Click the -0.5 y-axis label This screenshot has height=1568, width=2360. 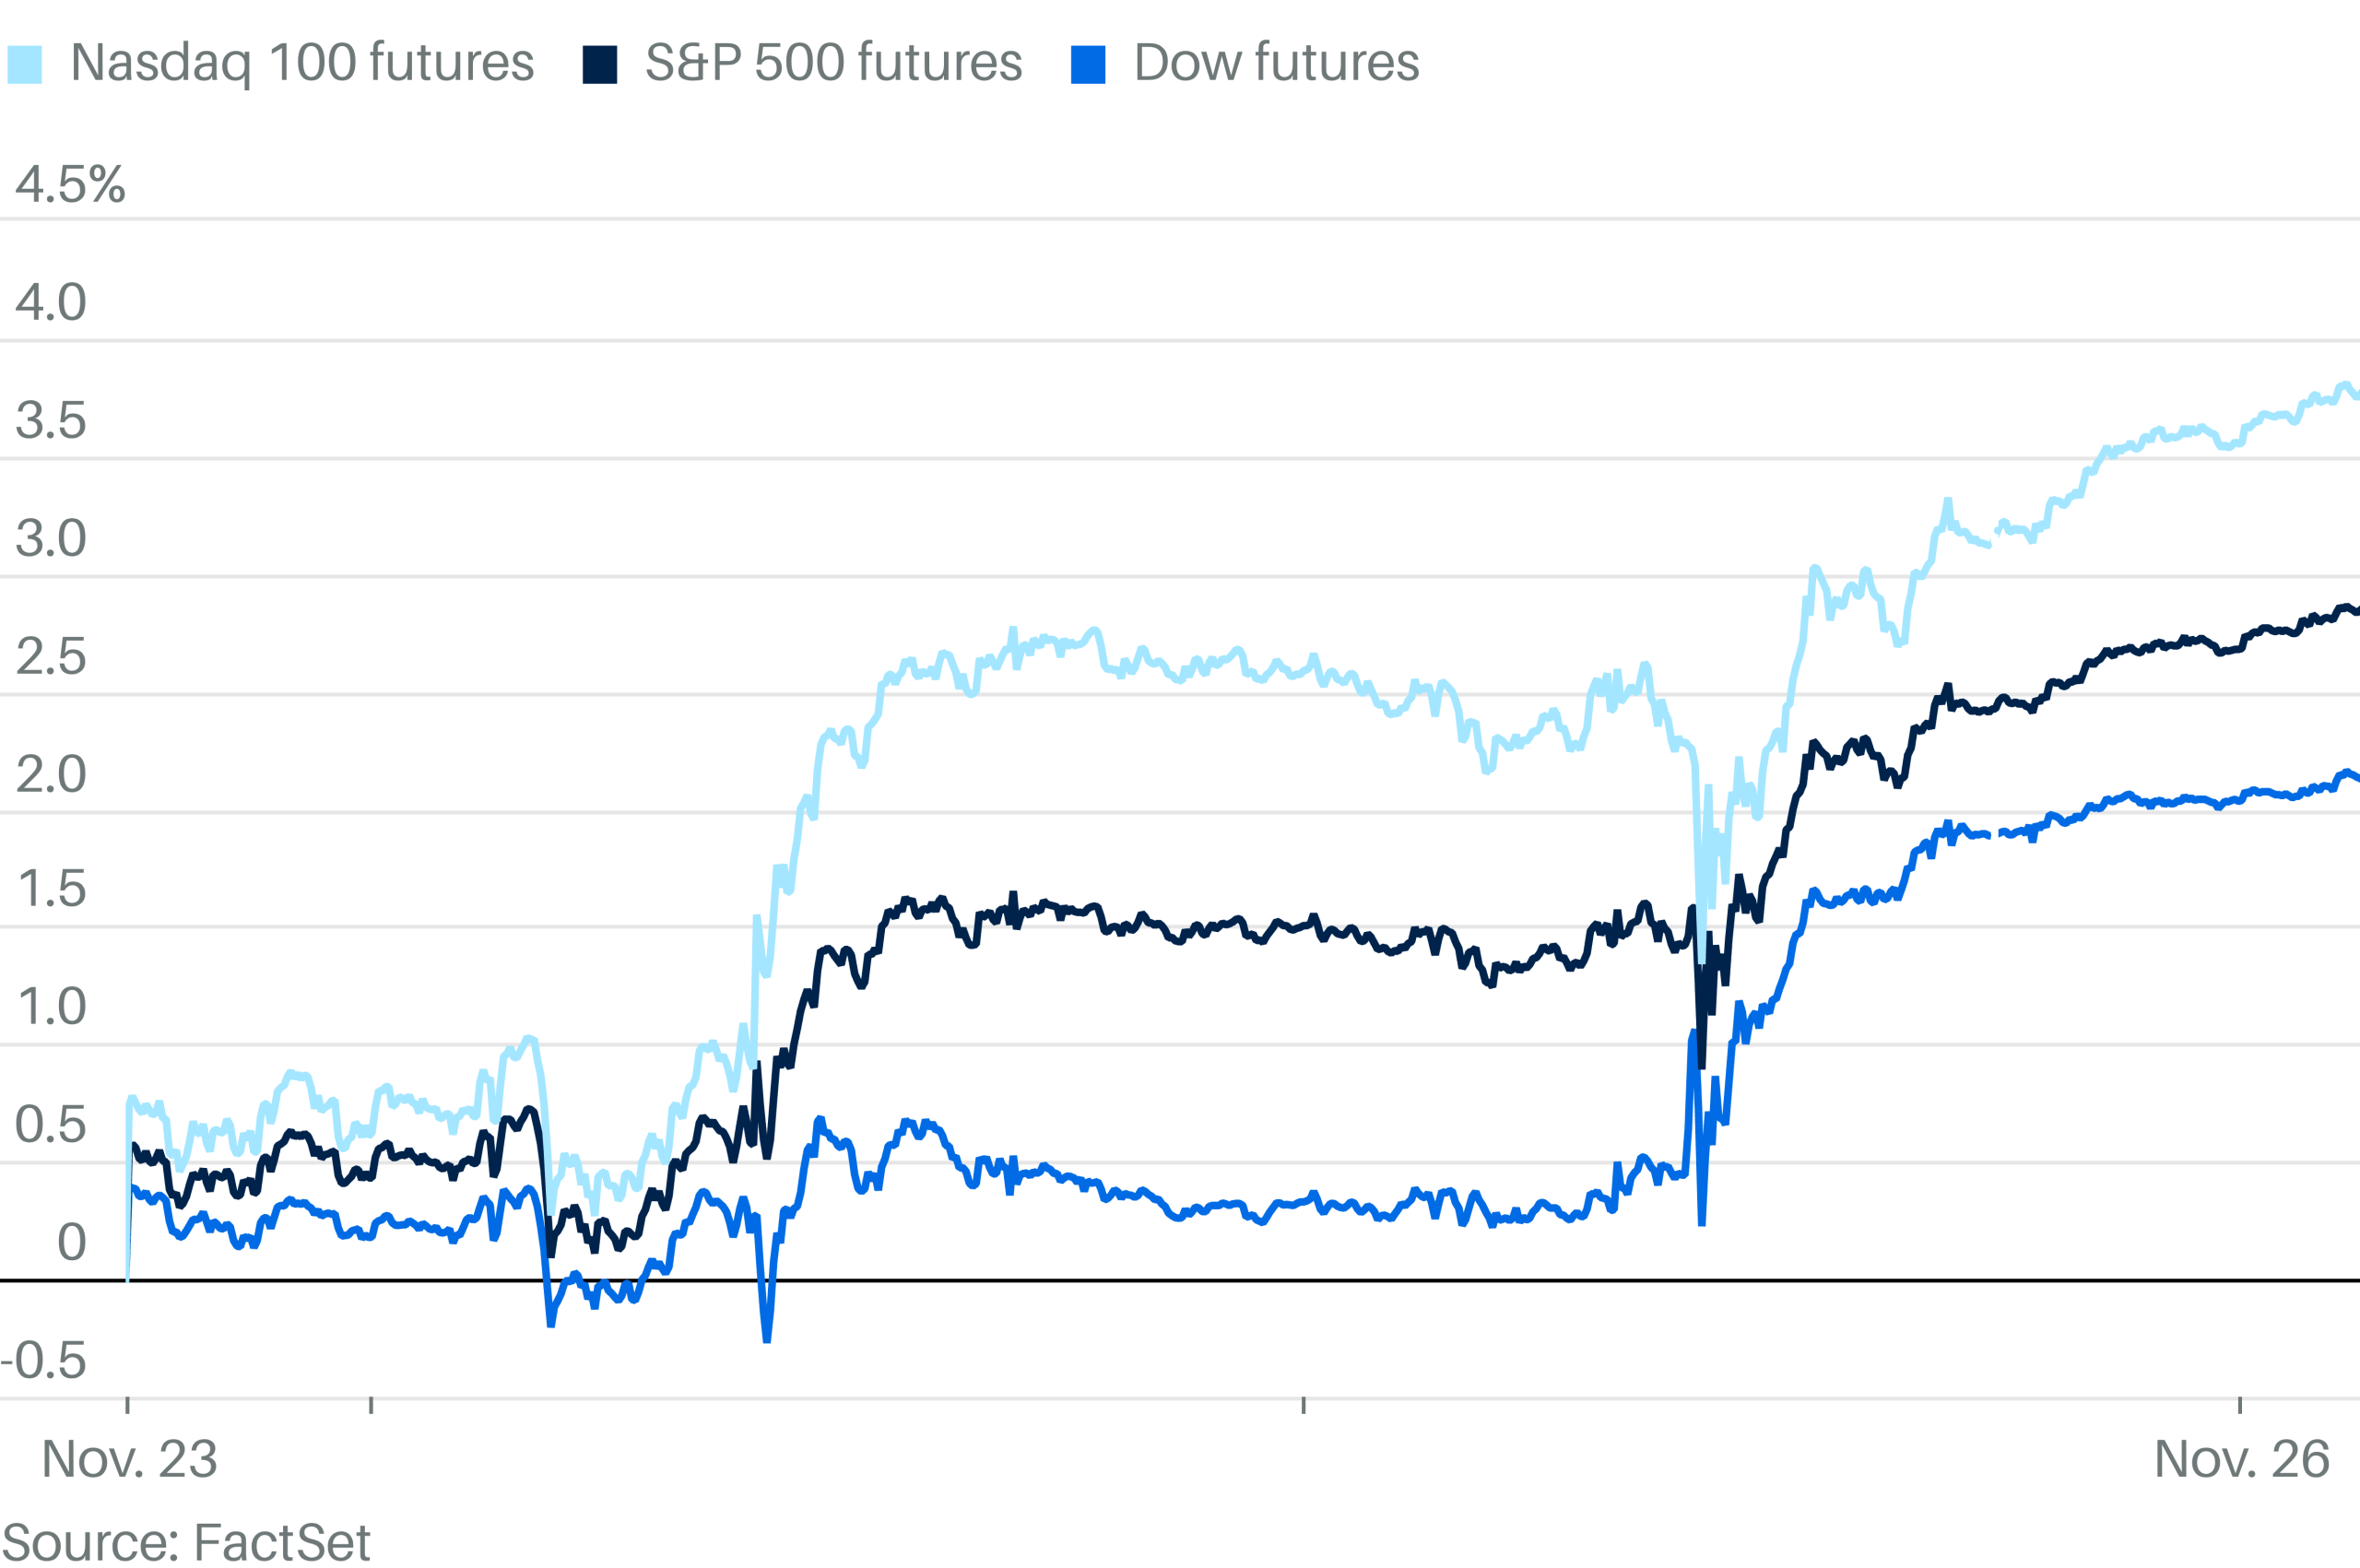44,1360
